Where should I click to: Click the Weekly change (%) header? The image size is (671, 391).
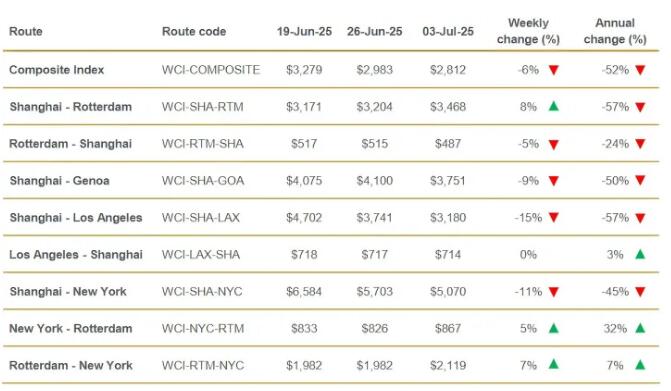528,31
